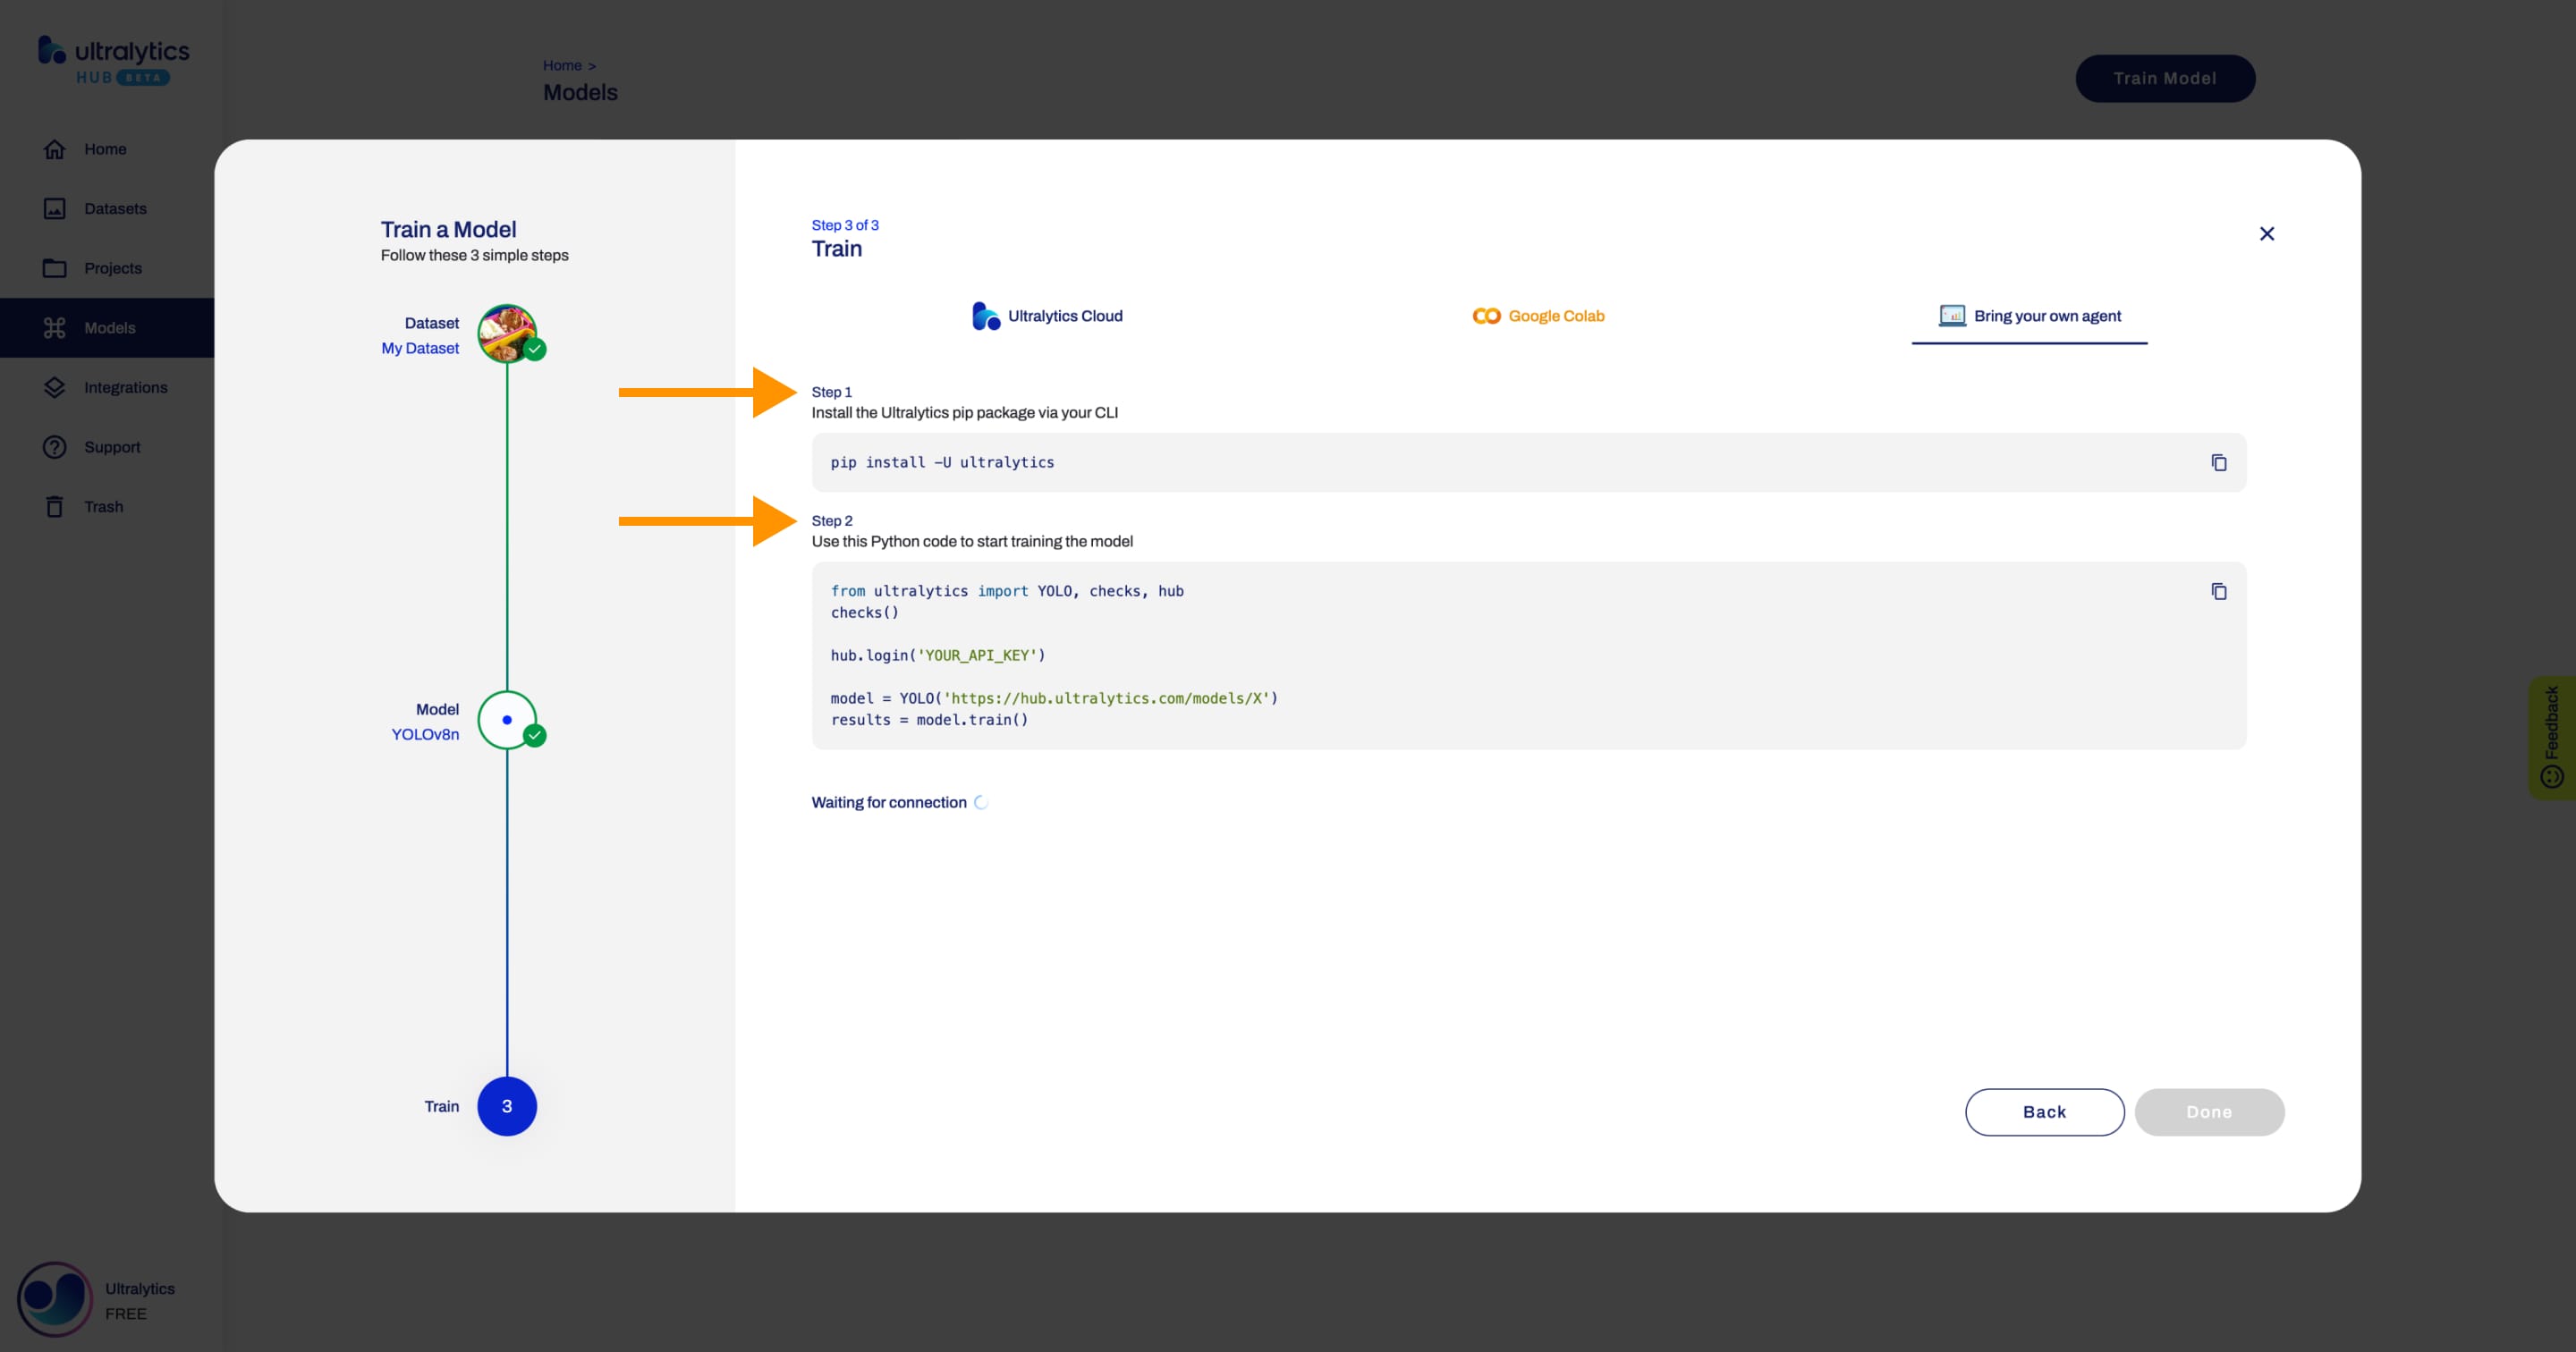Copy the pip install command
Image resolution: width=2576 pixels, height=1352 pixels.
2218,462
